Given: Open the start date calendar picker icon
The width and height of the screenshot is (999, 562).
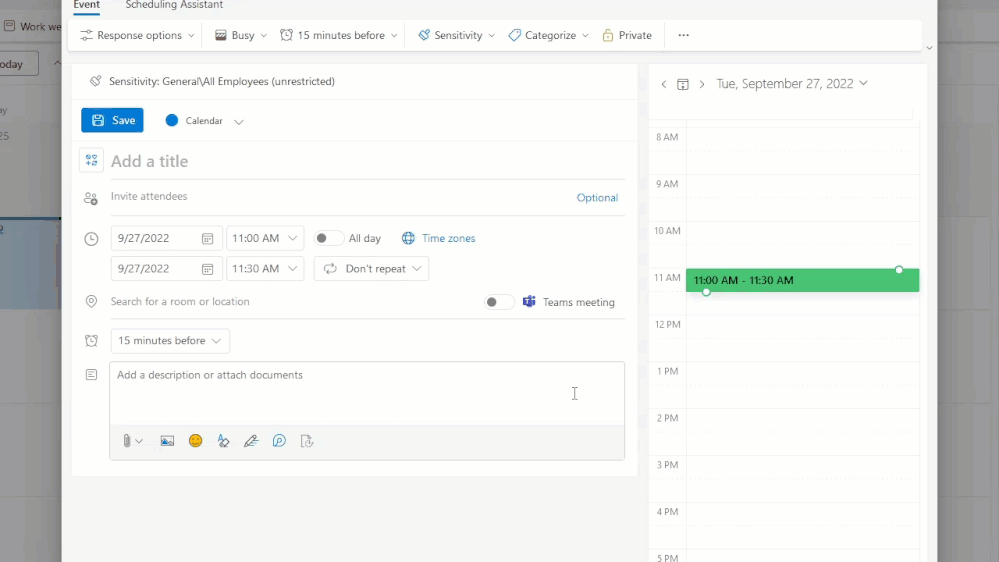Looking at the screenshot, I should 208,238.
